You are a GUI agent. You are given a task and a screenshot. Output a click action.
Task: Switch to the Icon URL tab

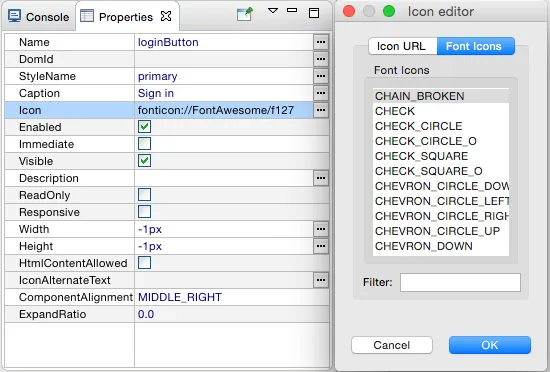point(403,46)
